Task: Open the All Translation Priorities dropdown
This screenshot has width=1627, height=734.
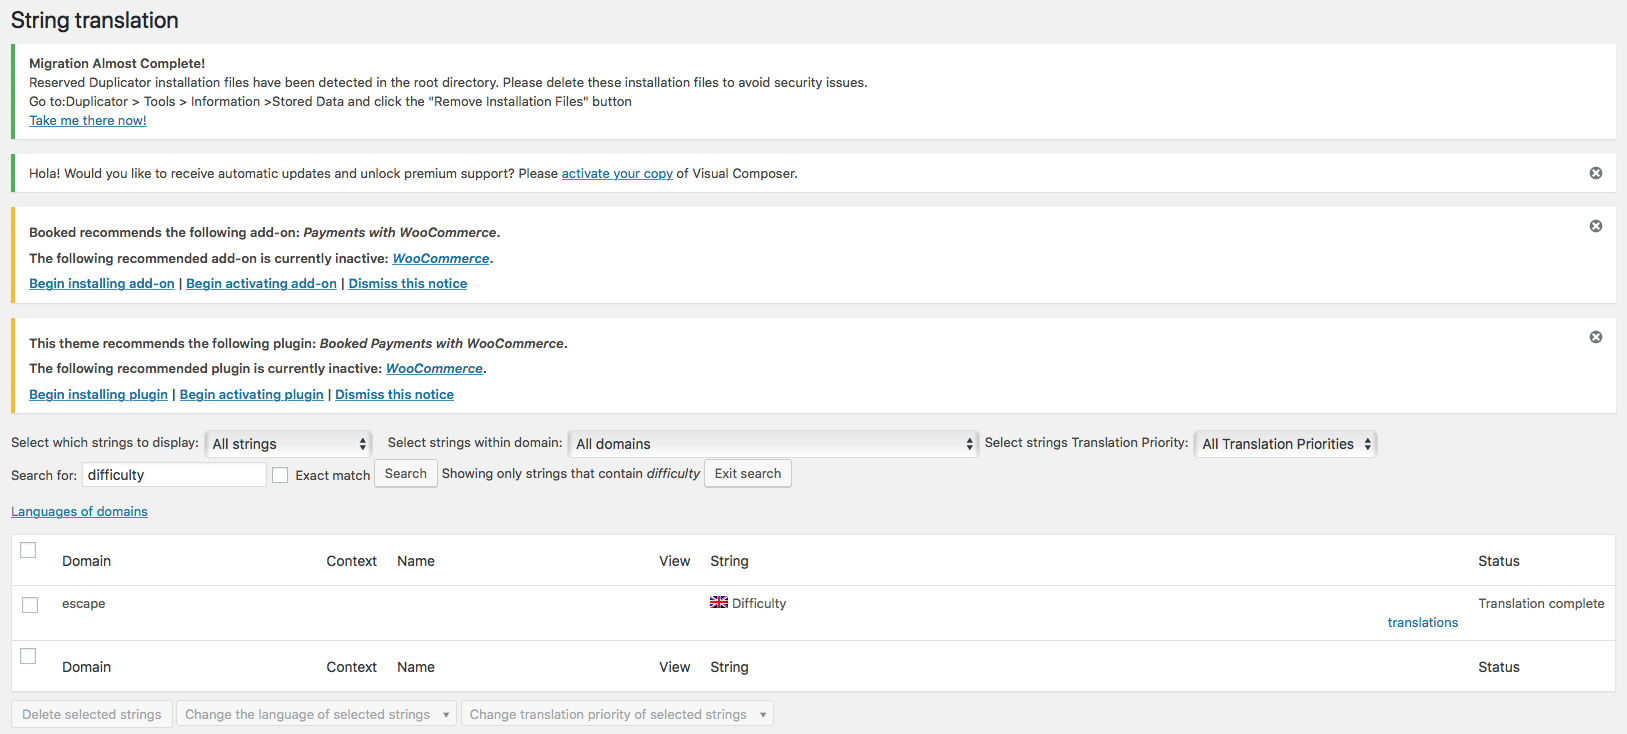Action: pos(1285,444)
